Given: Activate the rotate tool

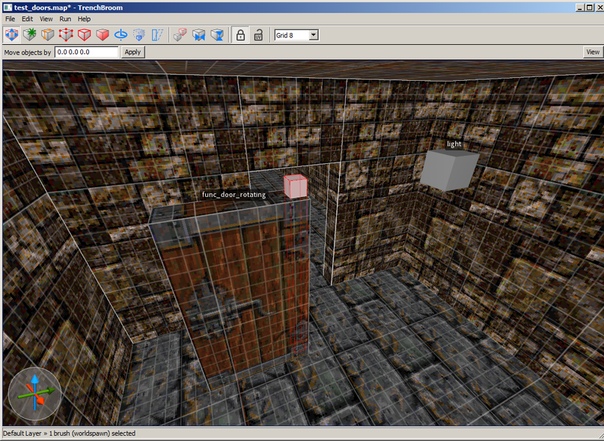Looking at the screenshot, I should [121, 35].
